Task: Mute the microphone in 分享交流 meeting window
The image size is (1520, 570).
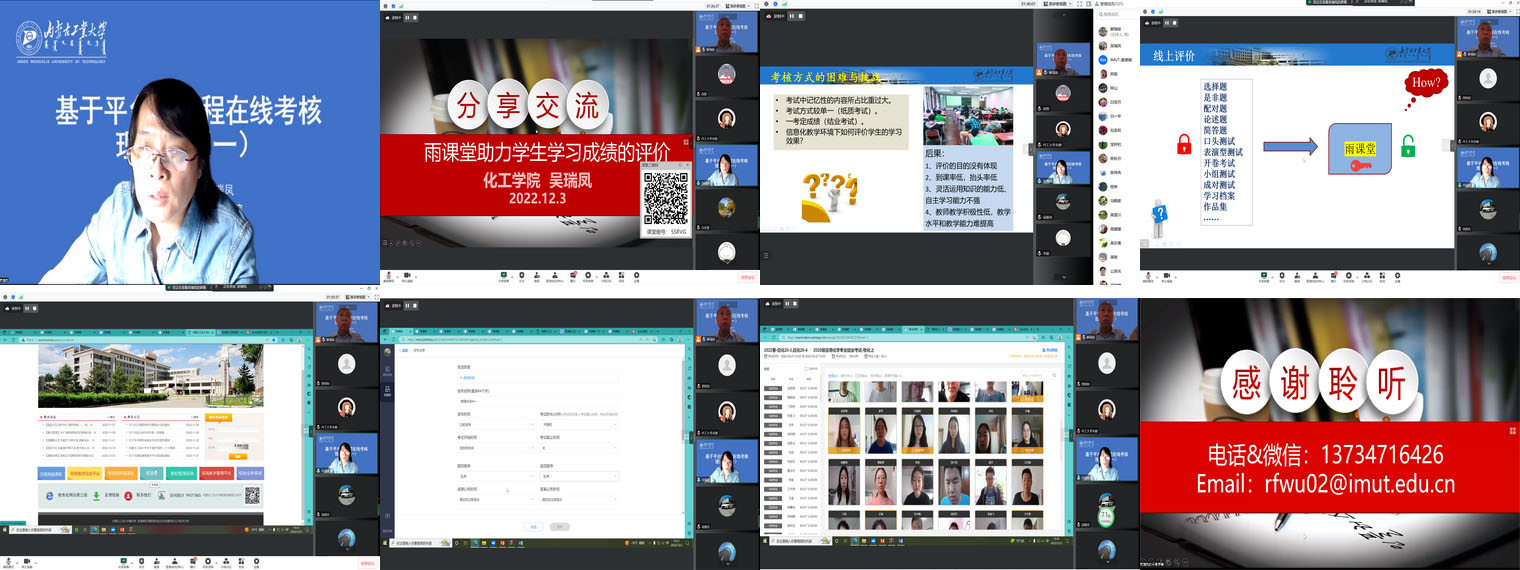Action: (x=389, y=274)
